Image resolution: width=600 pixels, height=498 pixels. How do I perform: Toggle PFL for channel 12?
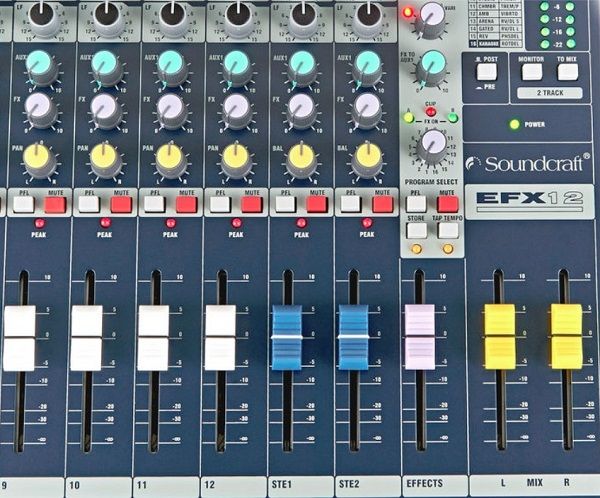coord(220,205)
